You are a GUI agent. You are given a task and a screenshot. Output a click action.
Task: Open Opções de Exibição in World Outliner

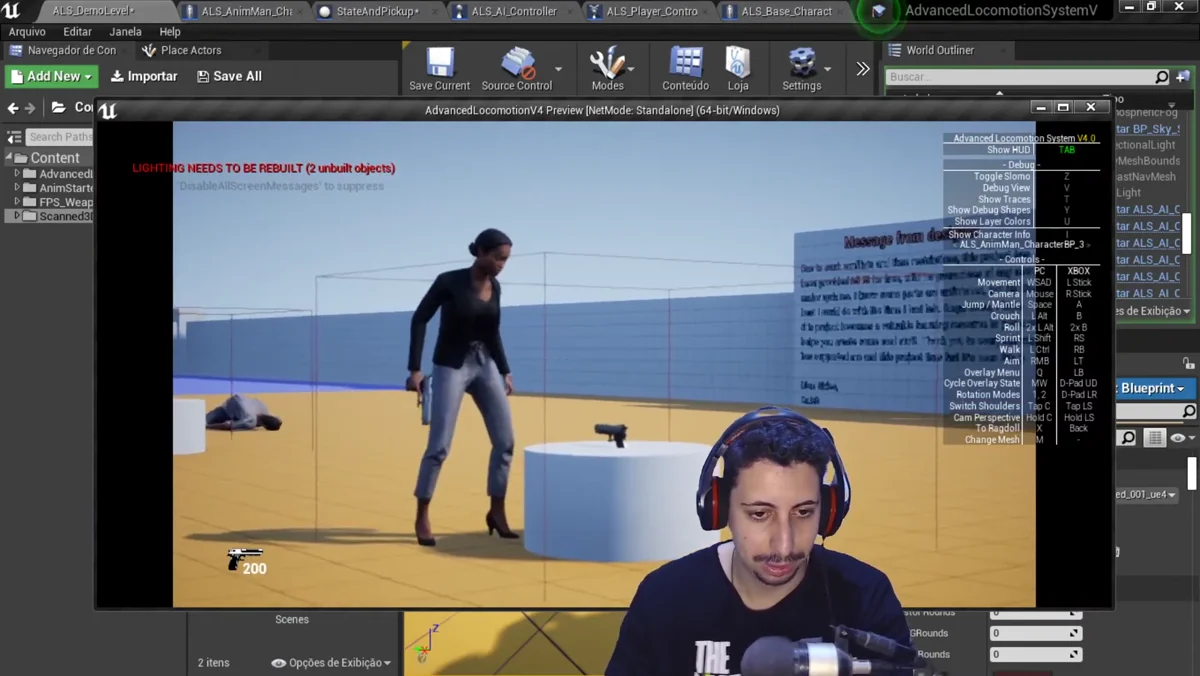coord(1153,311)
